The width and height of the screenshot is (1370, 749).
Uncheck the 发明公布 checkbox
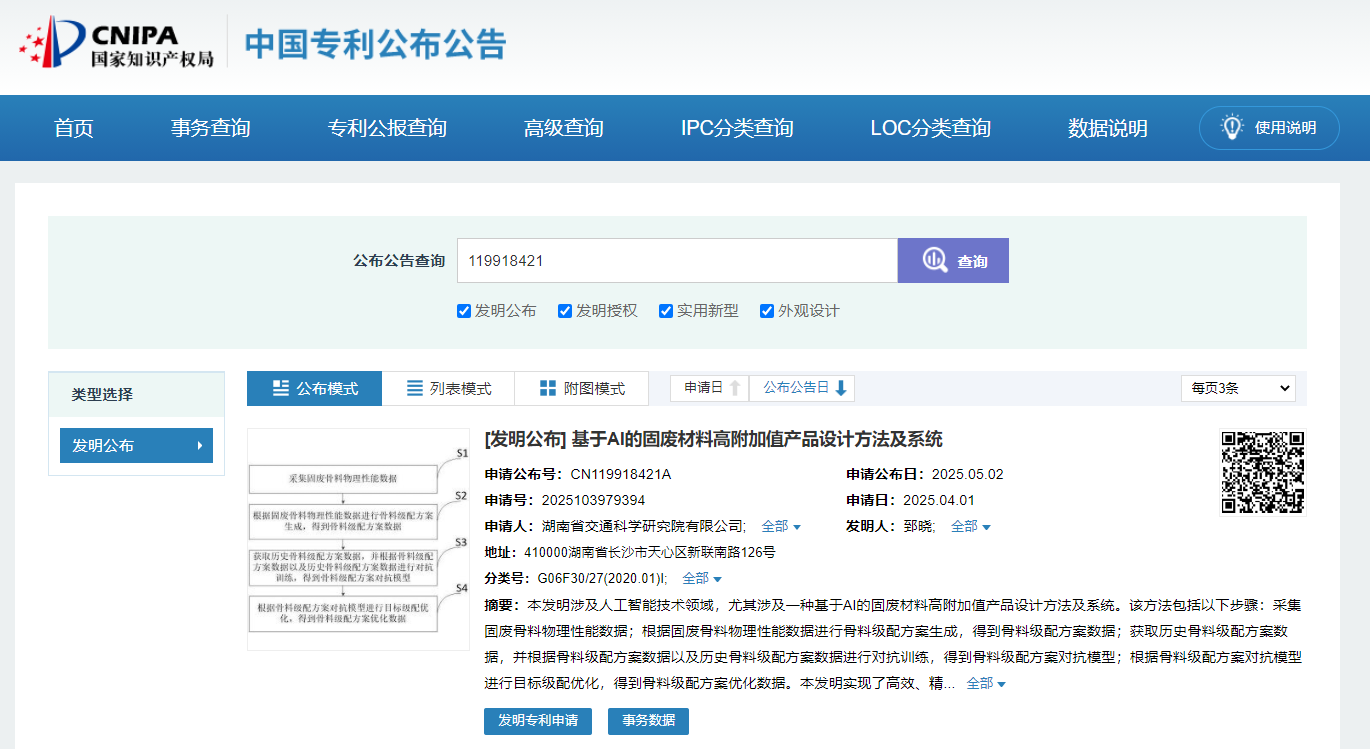tap(464, 311)
